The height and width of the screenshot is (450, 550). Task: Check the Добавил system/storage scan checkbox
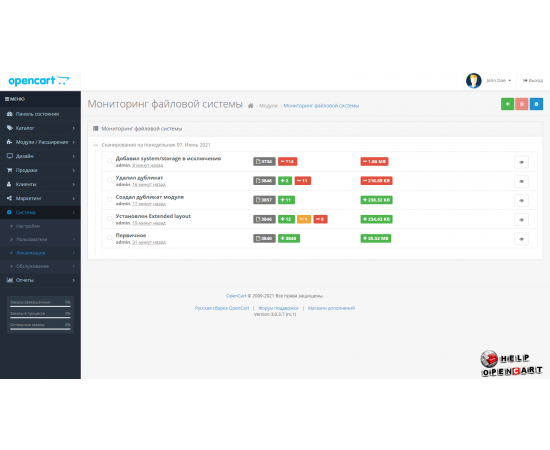coord(109,161)
